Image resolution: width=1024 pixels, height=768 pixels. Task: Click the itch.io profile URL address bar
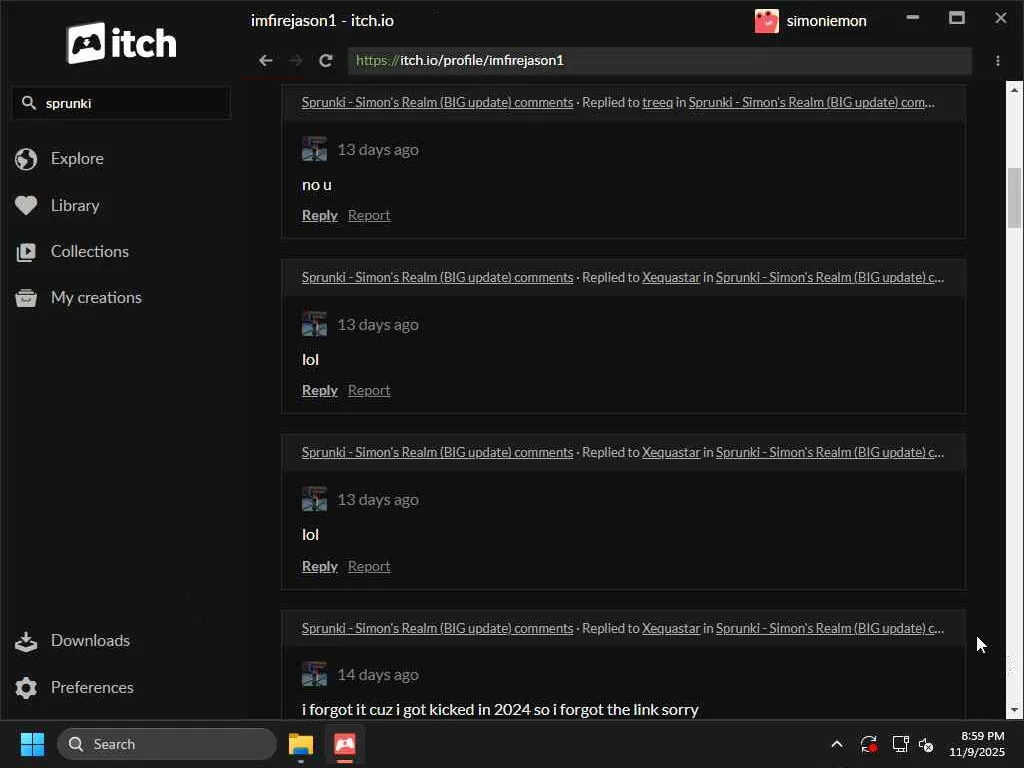(x=660, y=60)
